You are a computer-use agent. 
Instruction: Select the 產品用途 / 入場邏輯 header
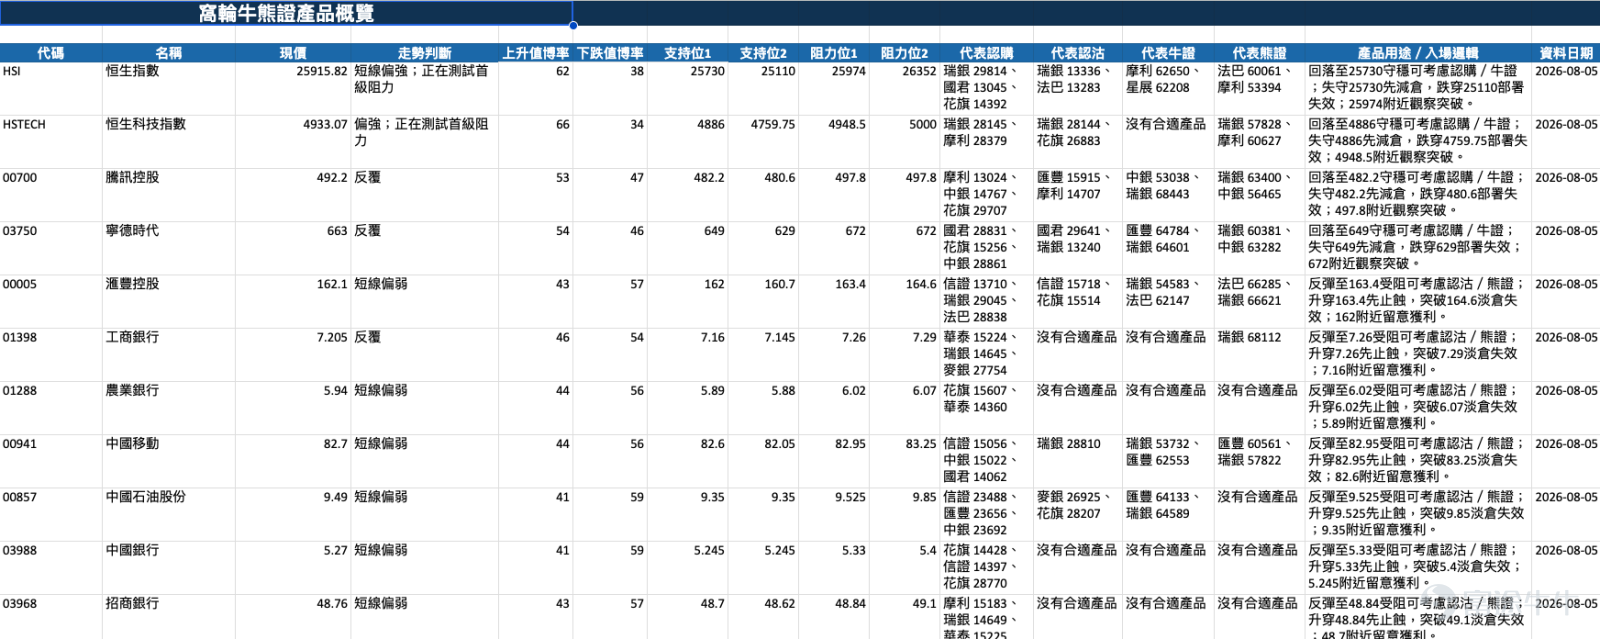coord(1418,53)
